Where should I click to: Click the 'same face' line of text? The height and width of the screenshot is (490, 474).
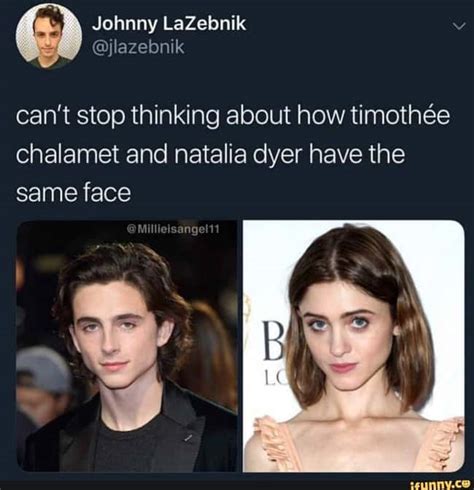[x=73, y=193]
